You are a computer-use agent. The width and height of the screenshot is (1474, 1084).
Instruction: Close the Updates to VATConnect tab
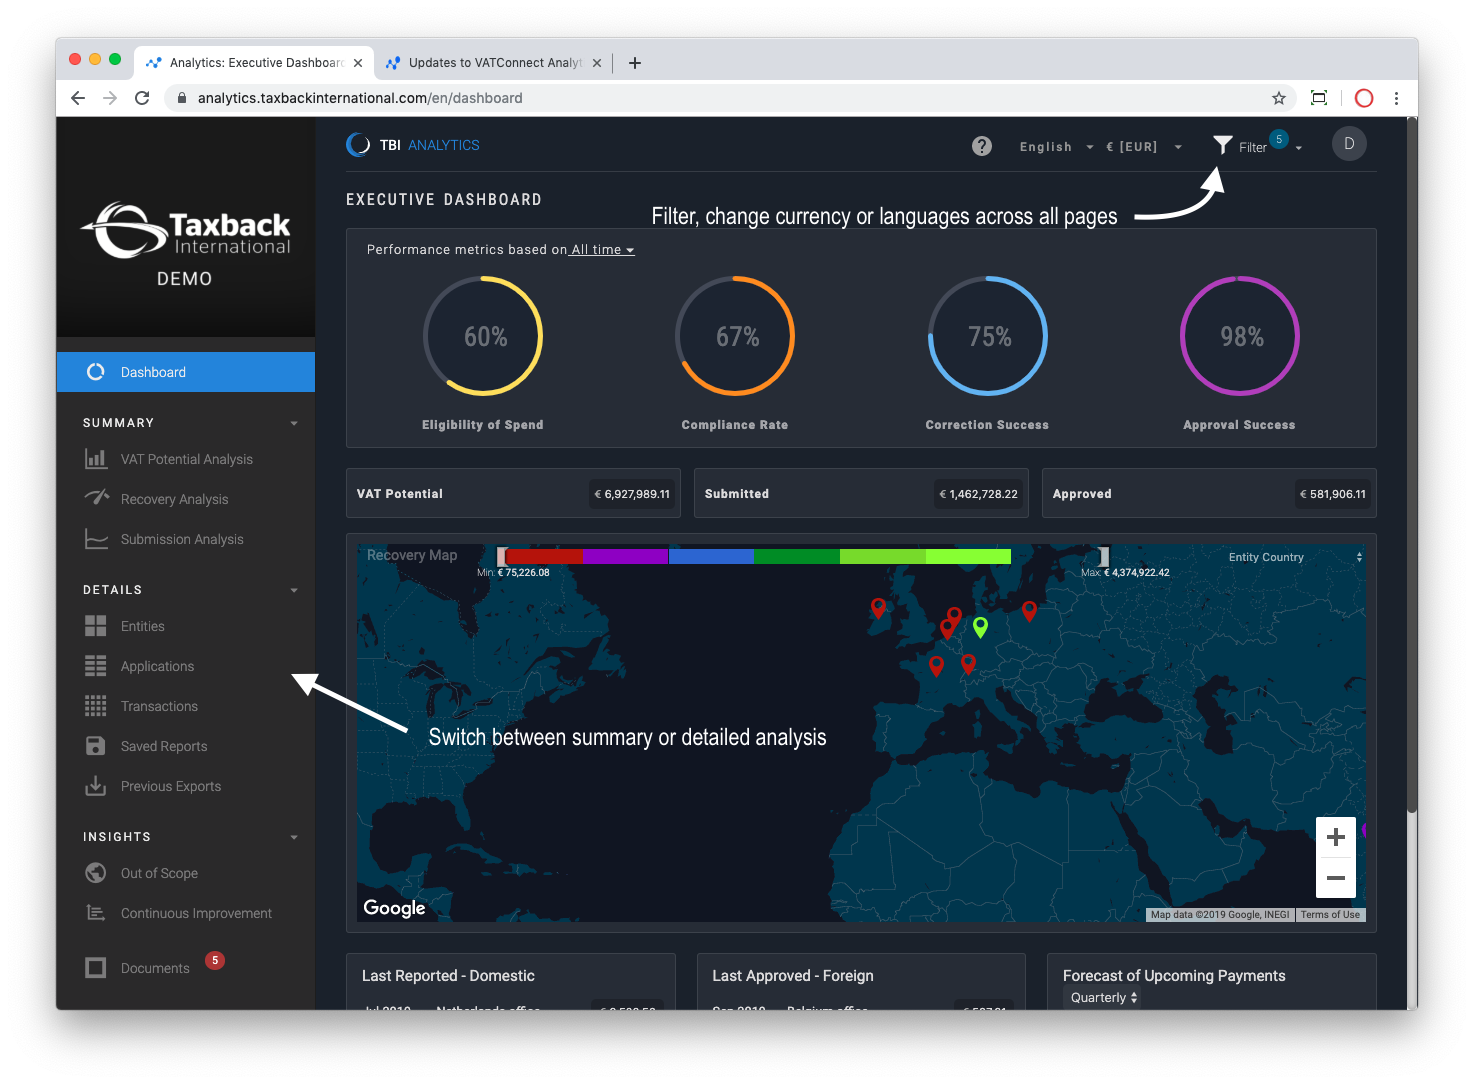click(x=597, y=63)
